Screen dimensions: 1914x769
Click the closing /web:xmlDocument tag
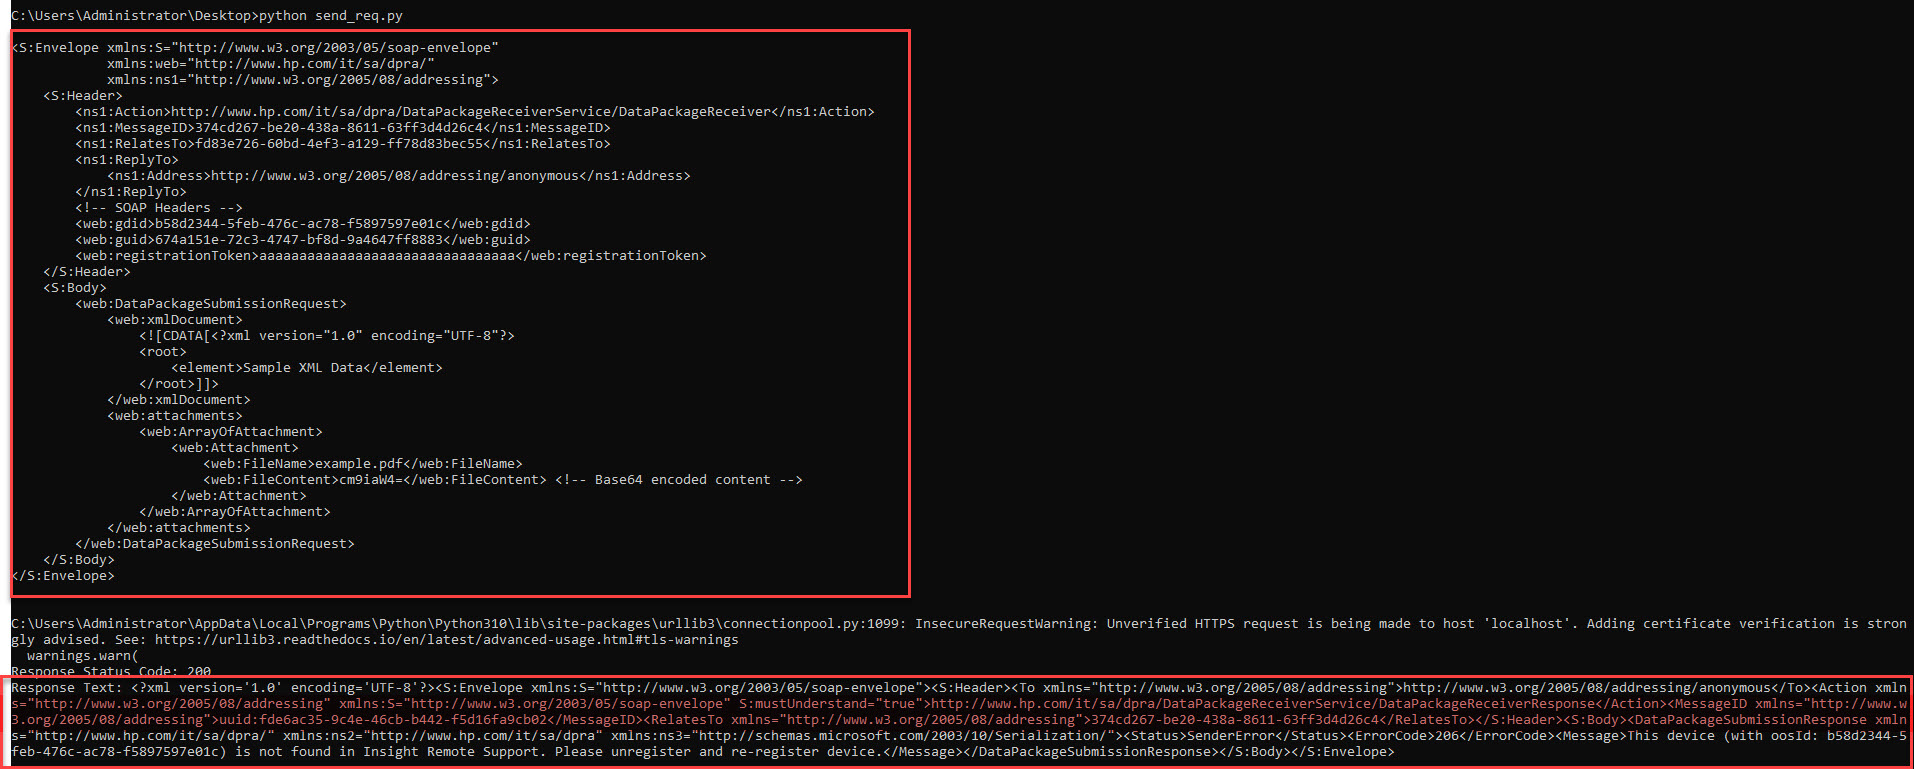click(179, 400)
